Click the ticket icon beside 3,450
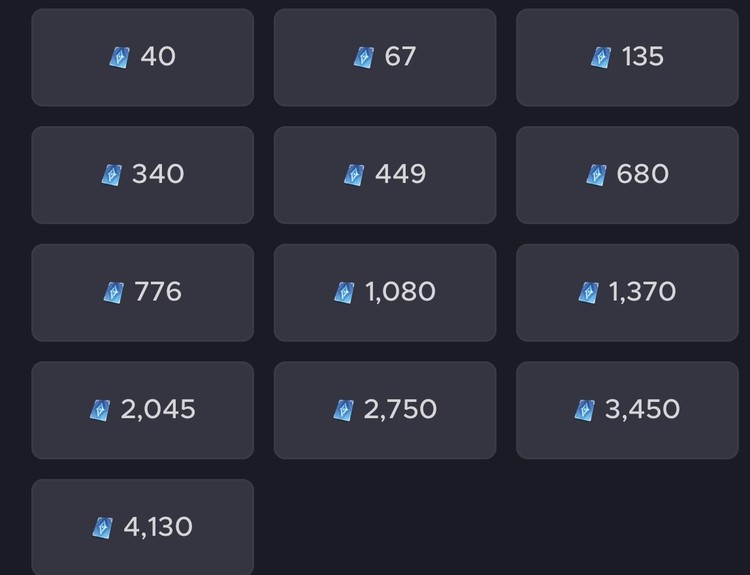 [585, 410]
